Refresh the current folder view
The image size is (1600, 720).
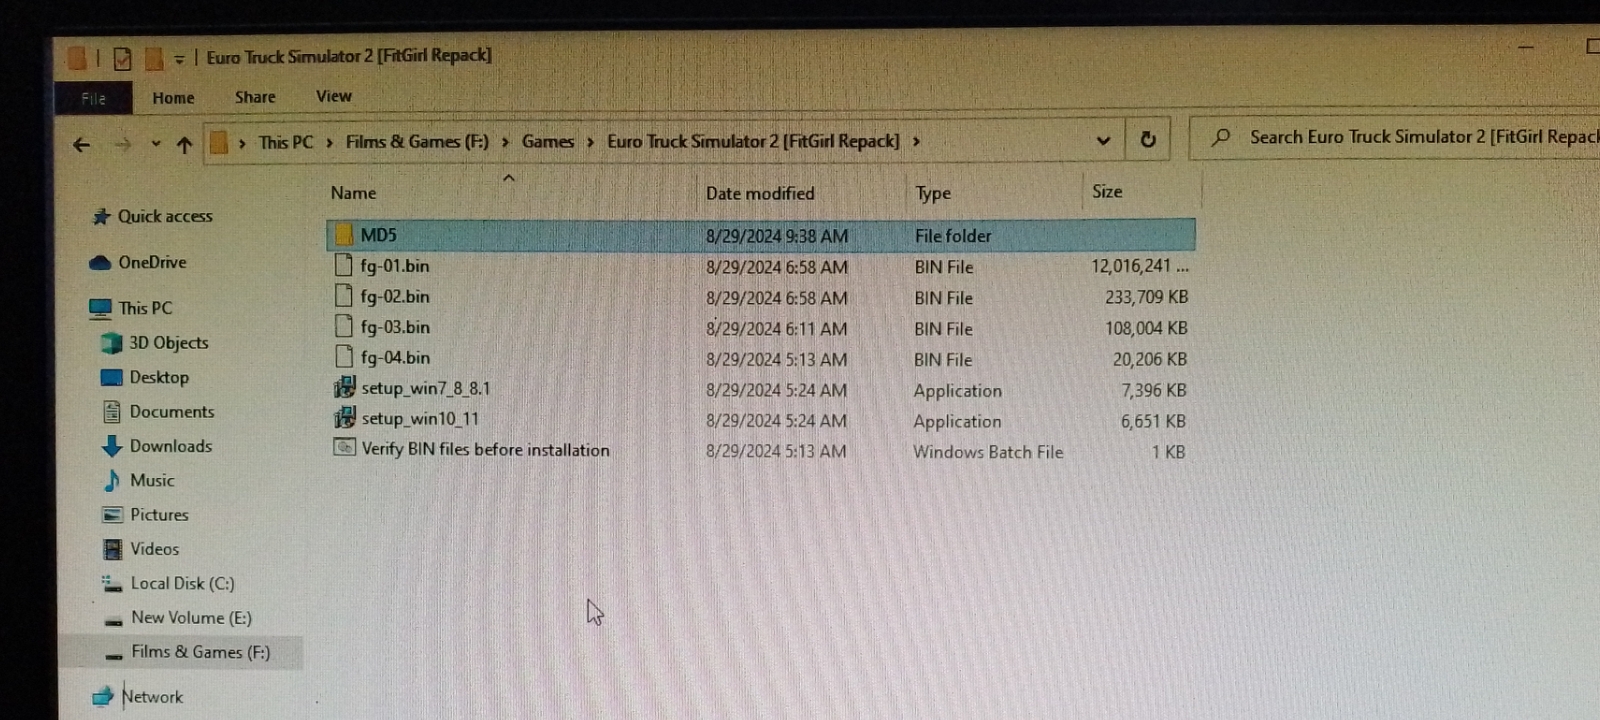1148,140
